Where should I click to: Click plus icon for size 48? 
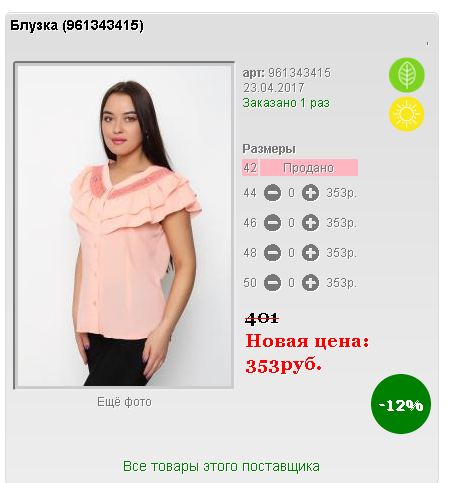point(310,253)
